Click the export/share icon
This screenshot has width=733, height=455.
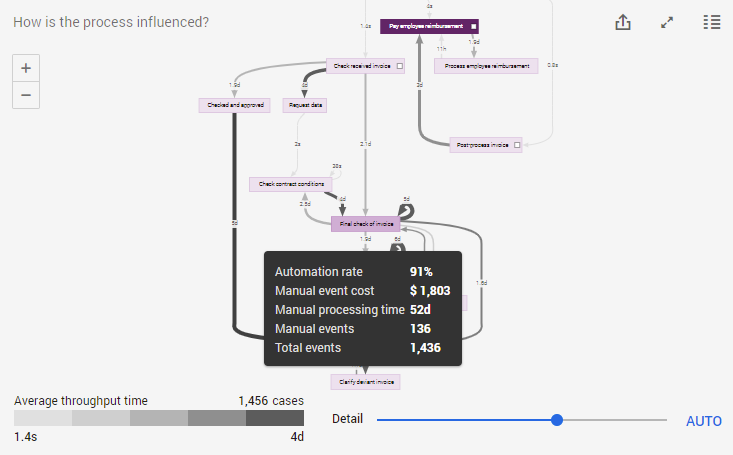pos(623,23)
